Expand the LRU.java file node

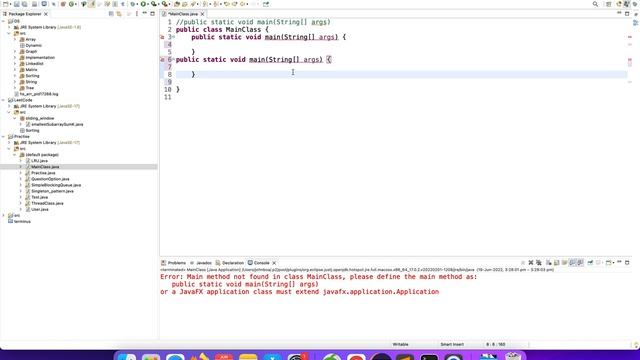21,161
